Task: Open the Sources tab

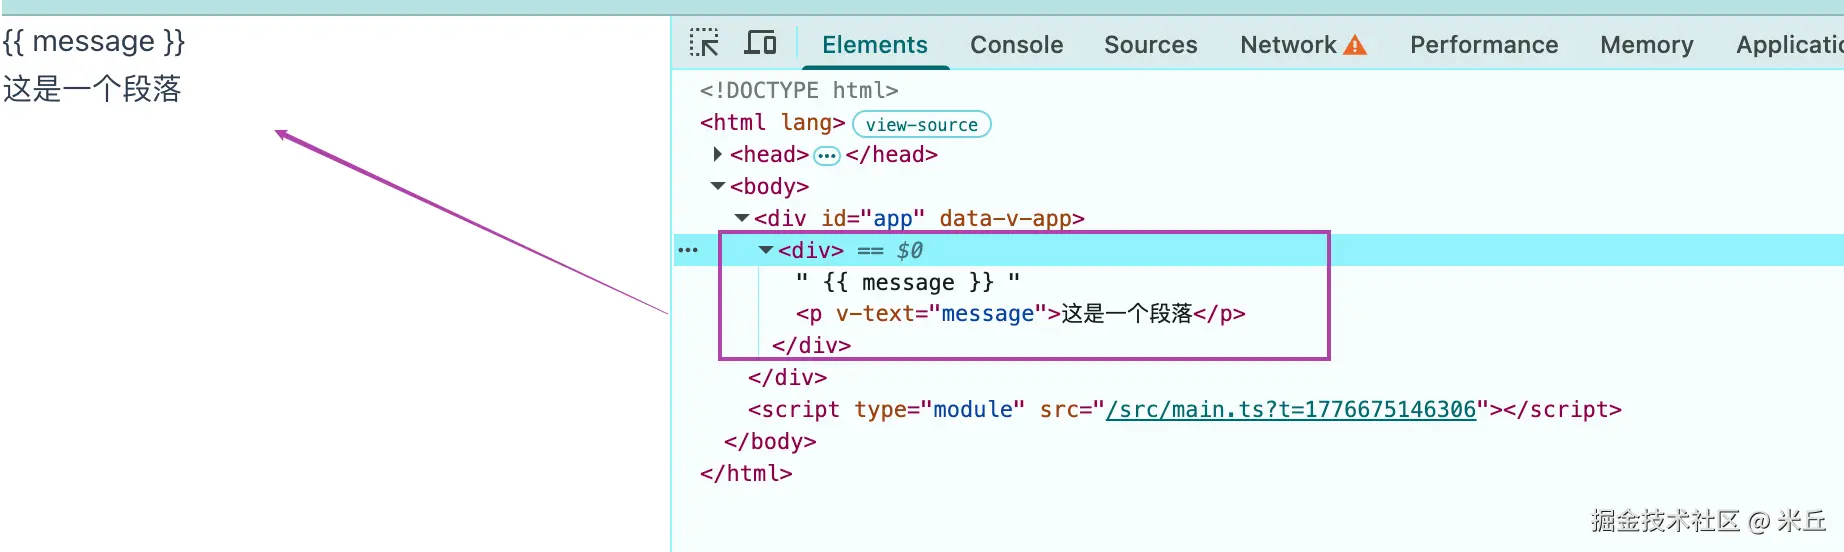Action: 1151,45
